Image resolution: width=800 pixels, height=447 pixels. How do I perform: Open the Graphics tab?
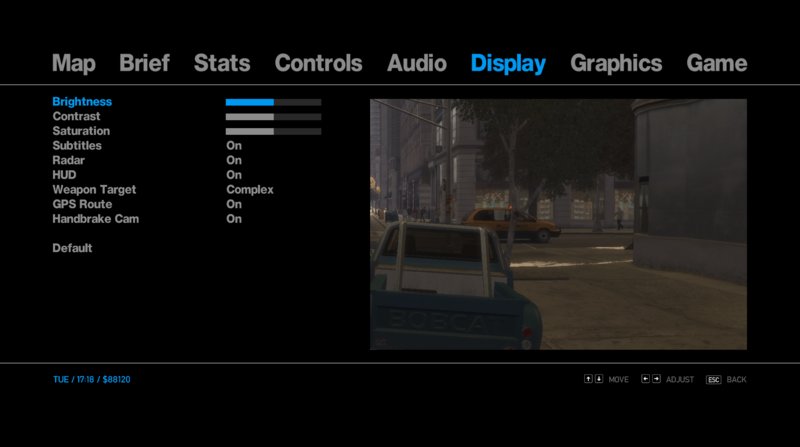616,64
